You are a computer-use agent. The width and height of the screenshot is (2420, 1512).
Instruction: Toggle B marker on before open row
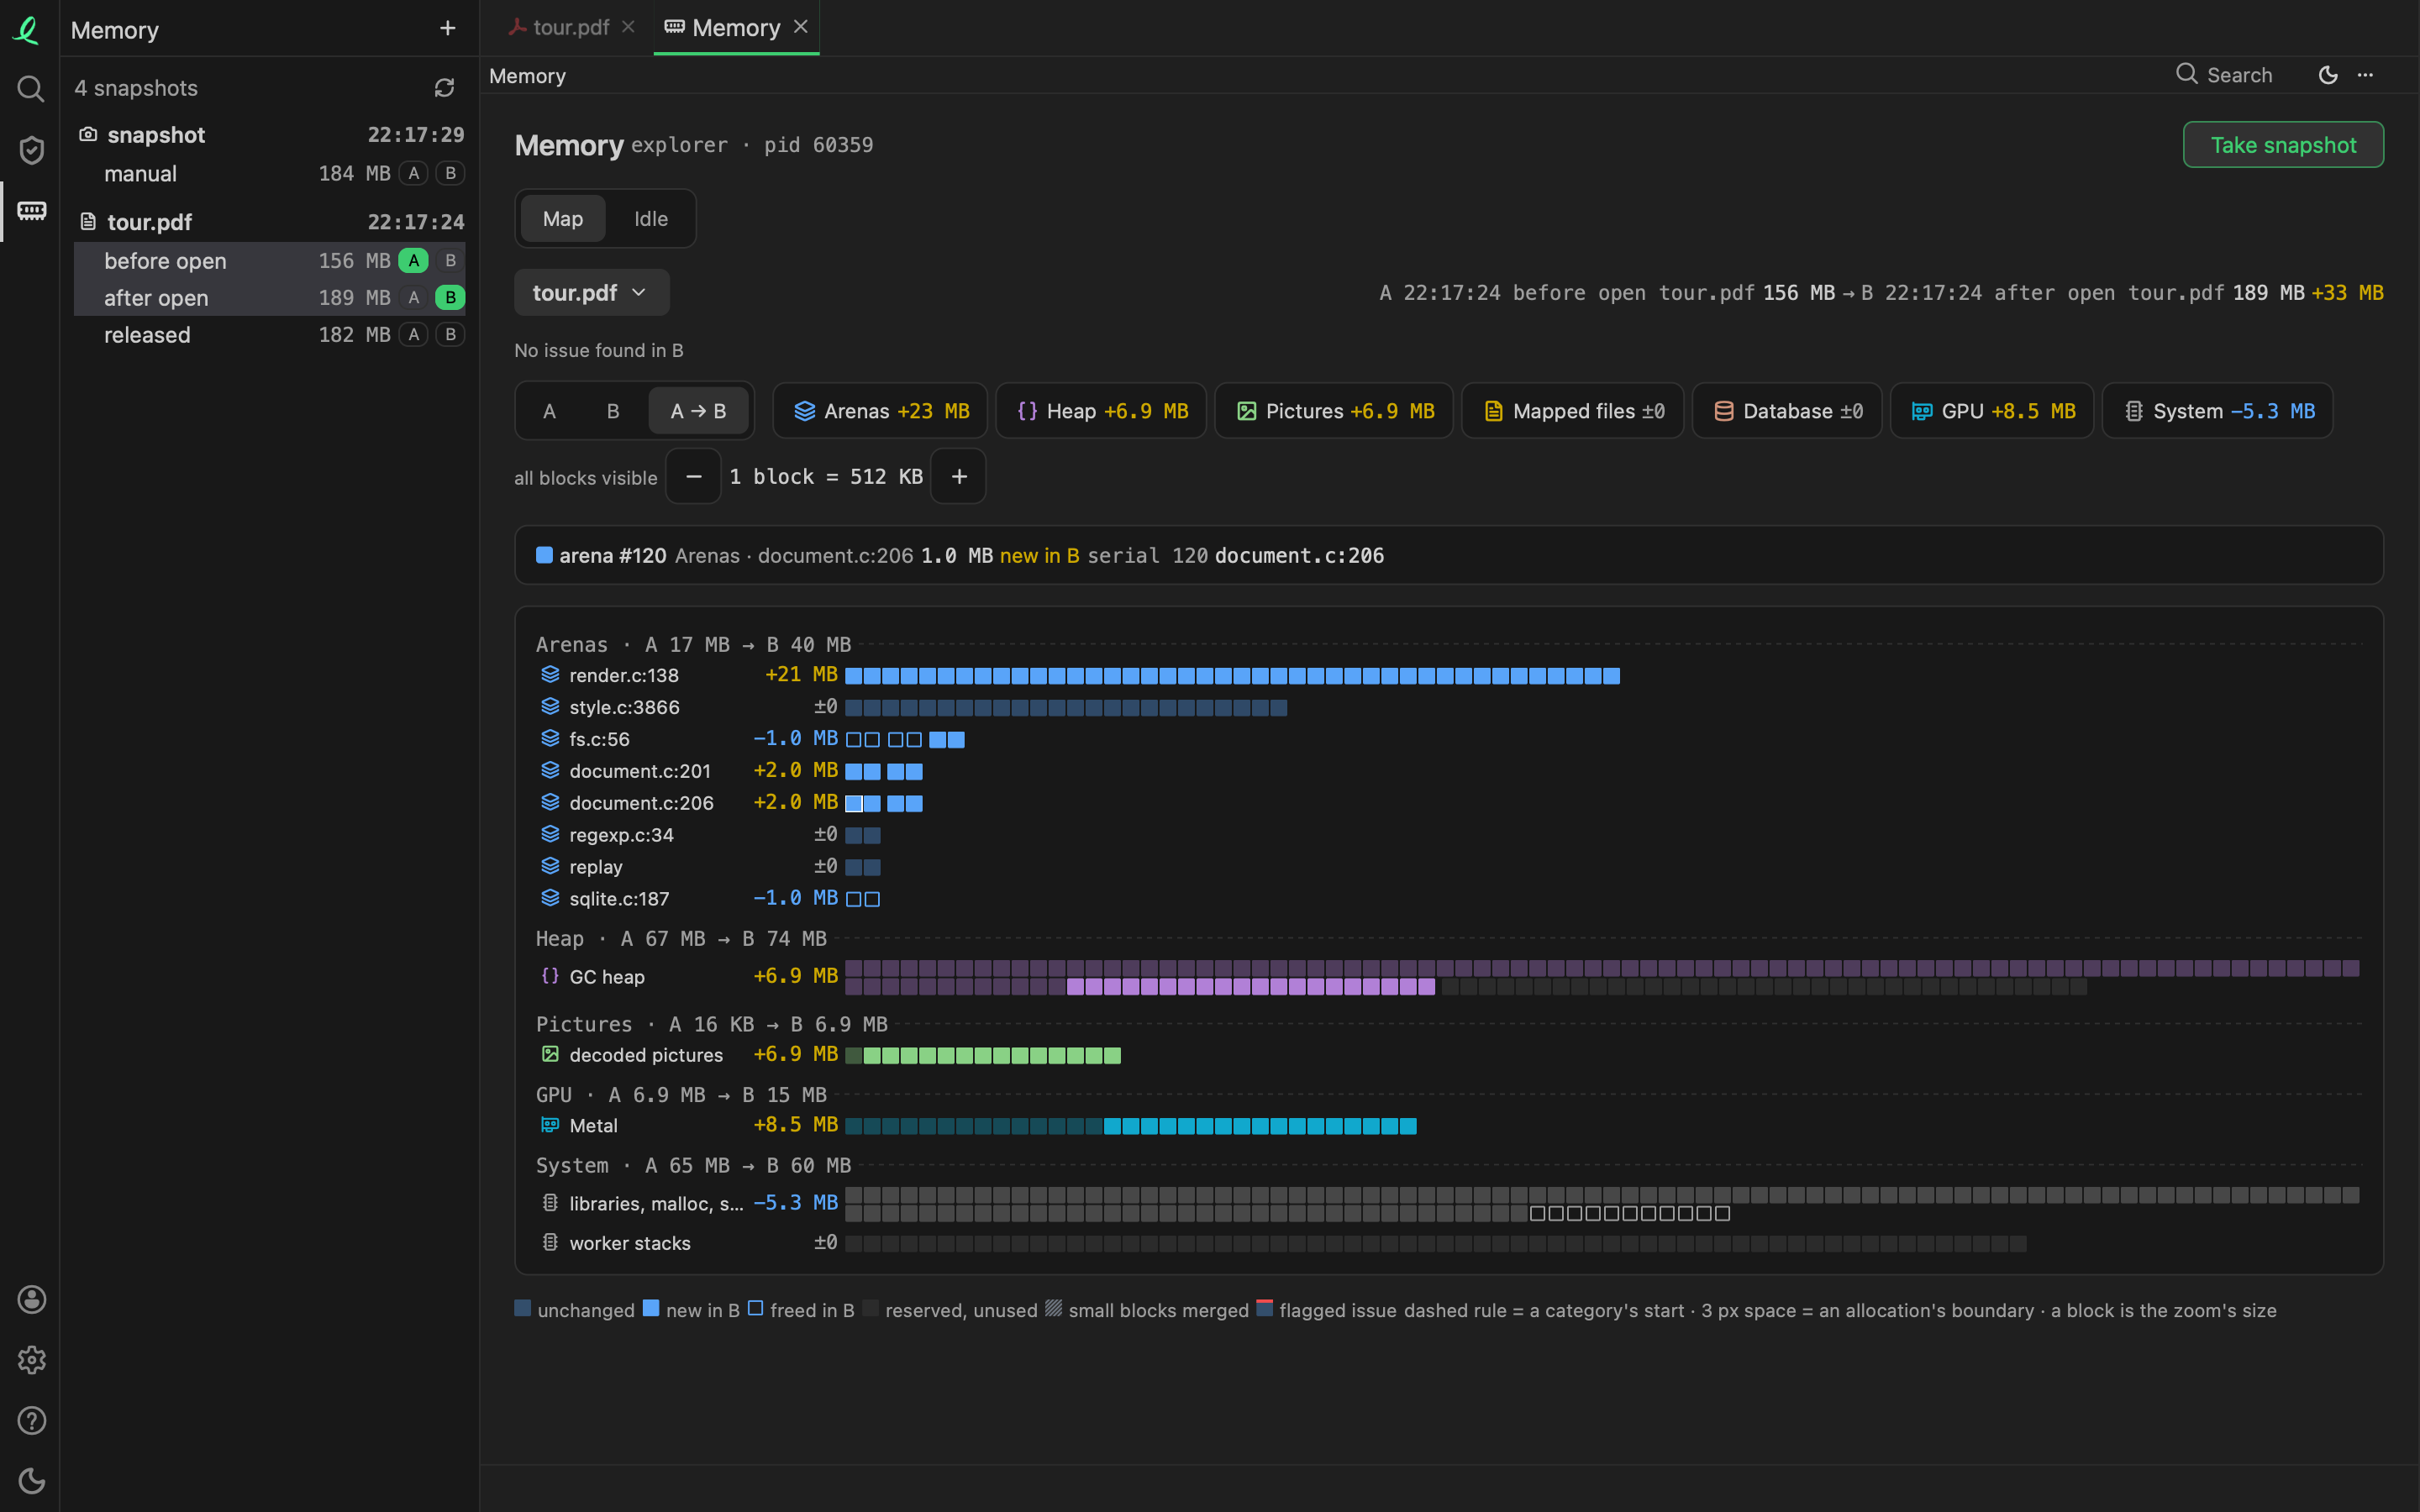click(450, 260)
